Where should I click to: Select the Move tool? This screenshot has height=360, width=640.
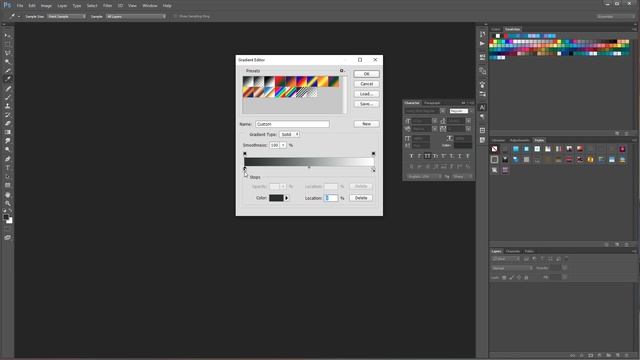[8, 36]
